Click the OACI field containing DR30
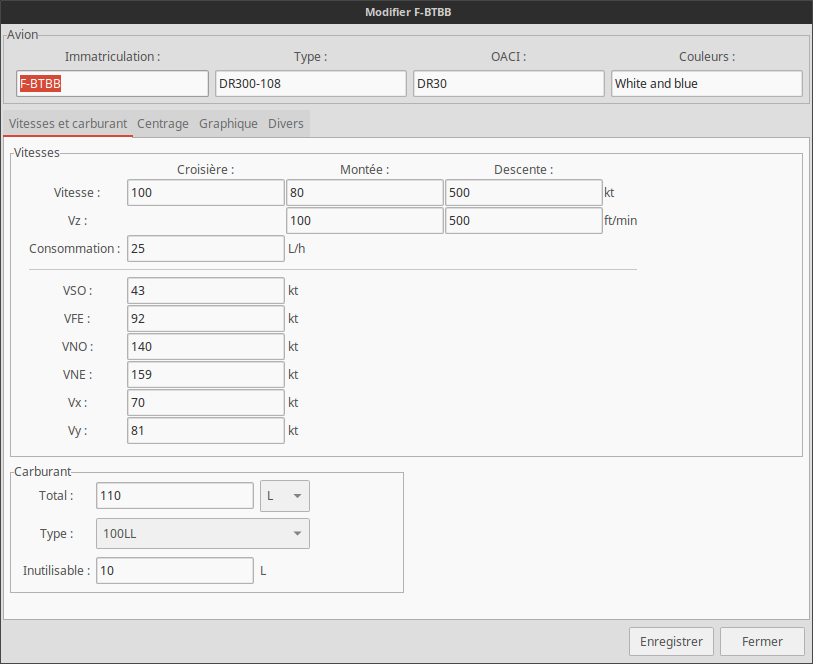 click(x=509, y=83)
